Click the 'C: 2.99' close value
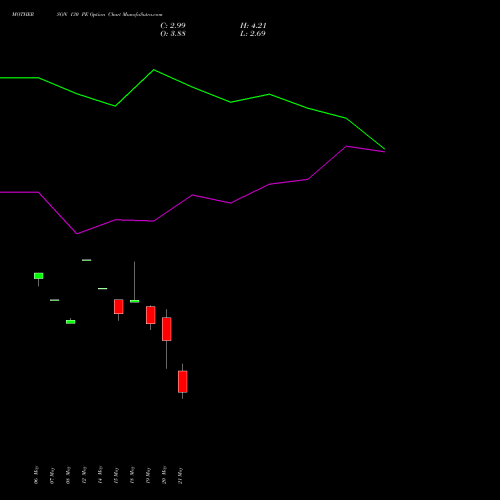 coord(173,26)
